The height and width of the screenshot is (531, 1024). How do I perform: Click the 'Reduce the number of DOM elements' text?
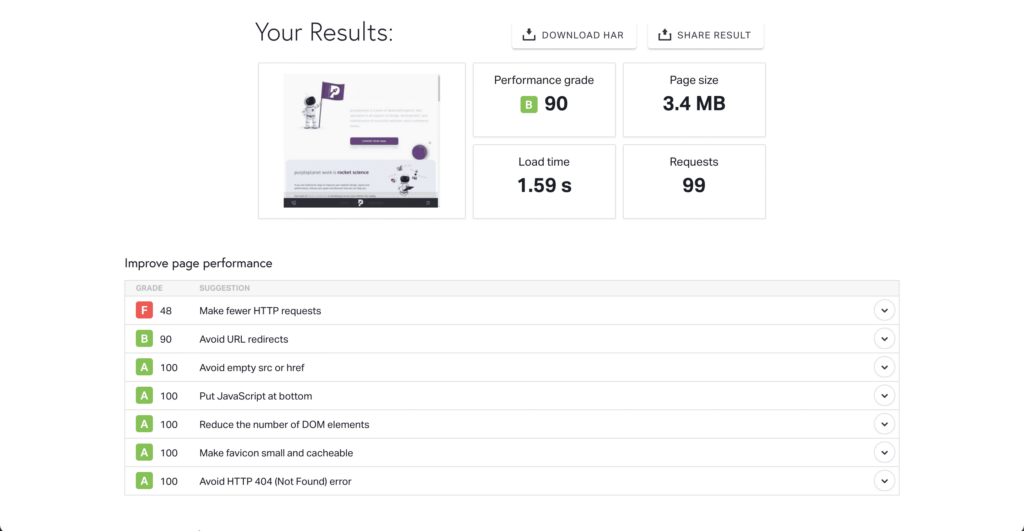pyautogui.click(x=284, y=425)
